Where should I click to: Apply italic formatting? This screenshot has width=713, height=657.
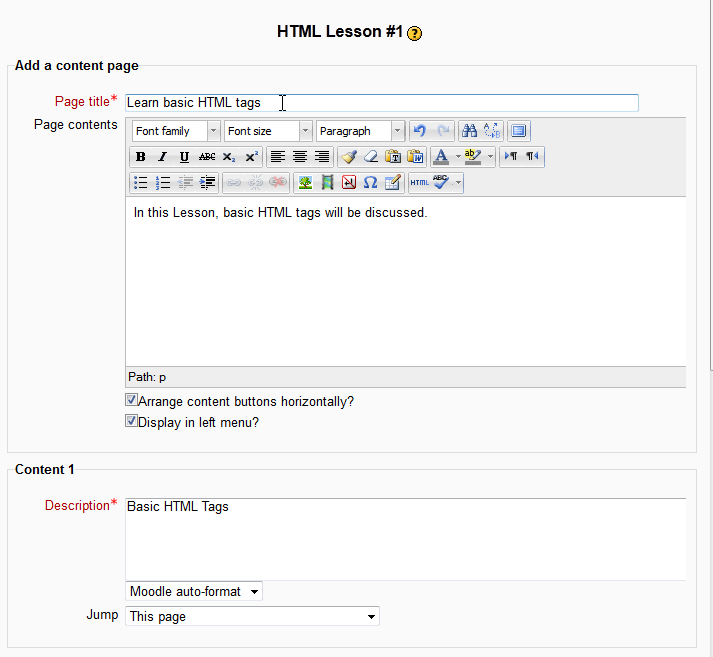coord(162,157)
